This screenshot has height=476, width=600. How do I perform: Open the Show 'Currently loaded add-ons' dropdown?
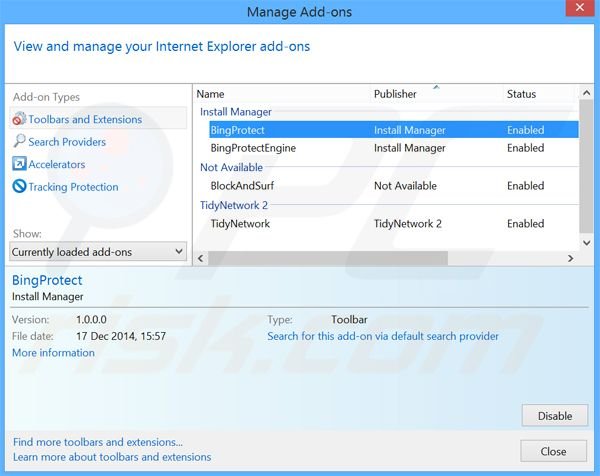pyautogui.click(x=98, y=252)
